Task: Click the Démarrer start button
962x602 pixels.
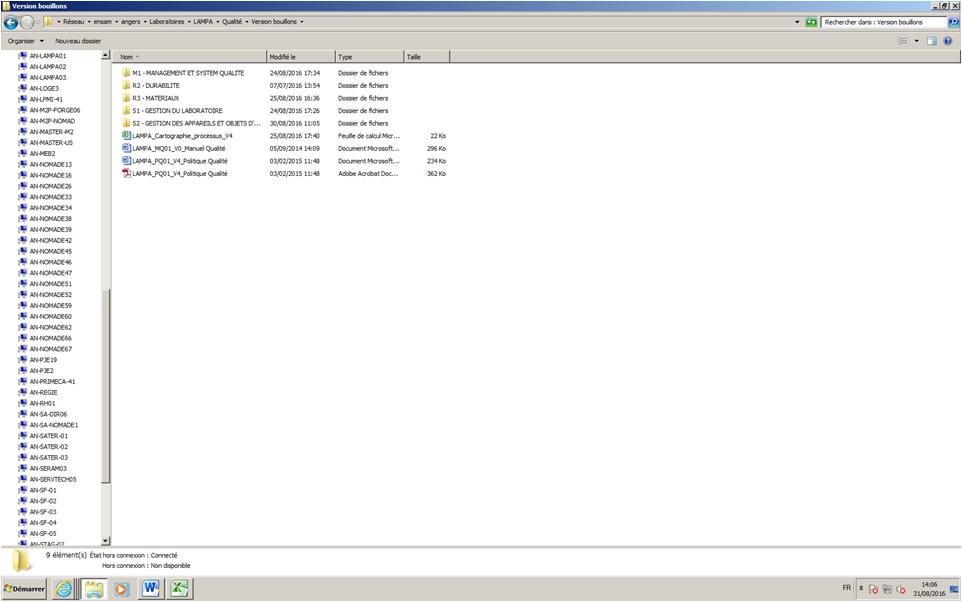Action: [25, 589]
